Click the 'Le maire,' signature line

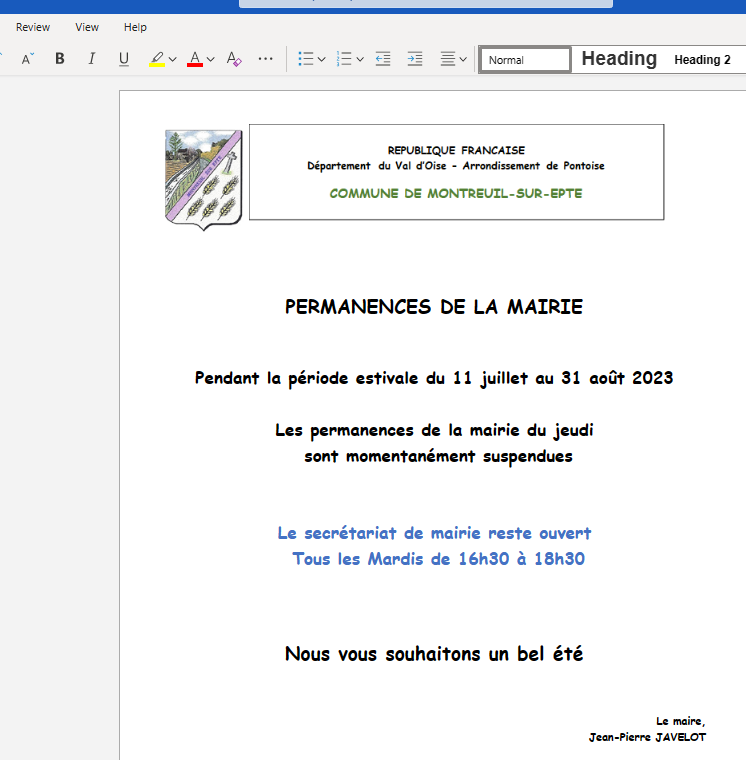coord(681,721)
